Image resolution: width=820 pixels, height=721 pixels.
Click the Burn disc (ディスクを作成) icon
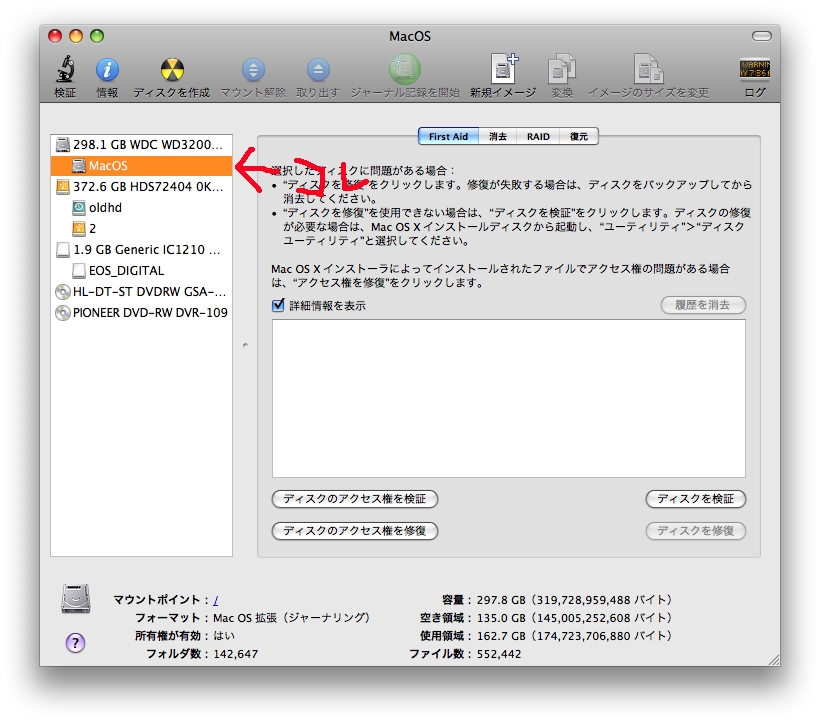(172, 70)
